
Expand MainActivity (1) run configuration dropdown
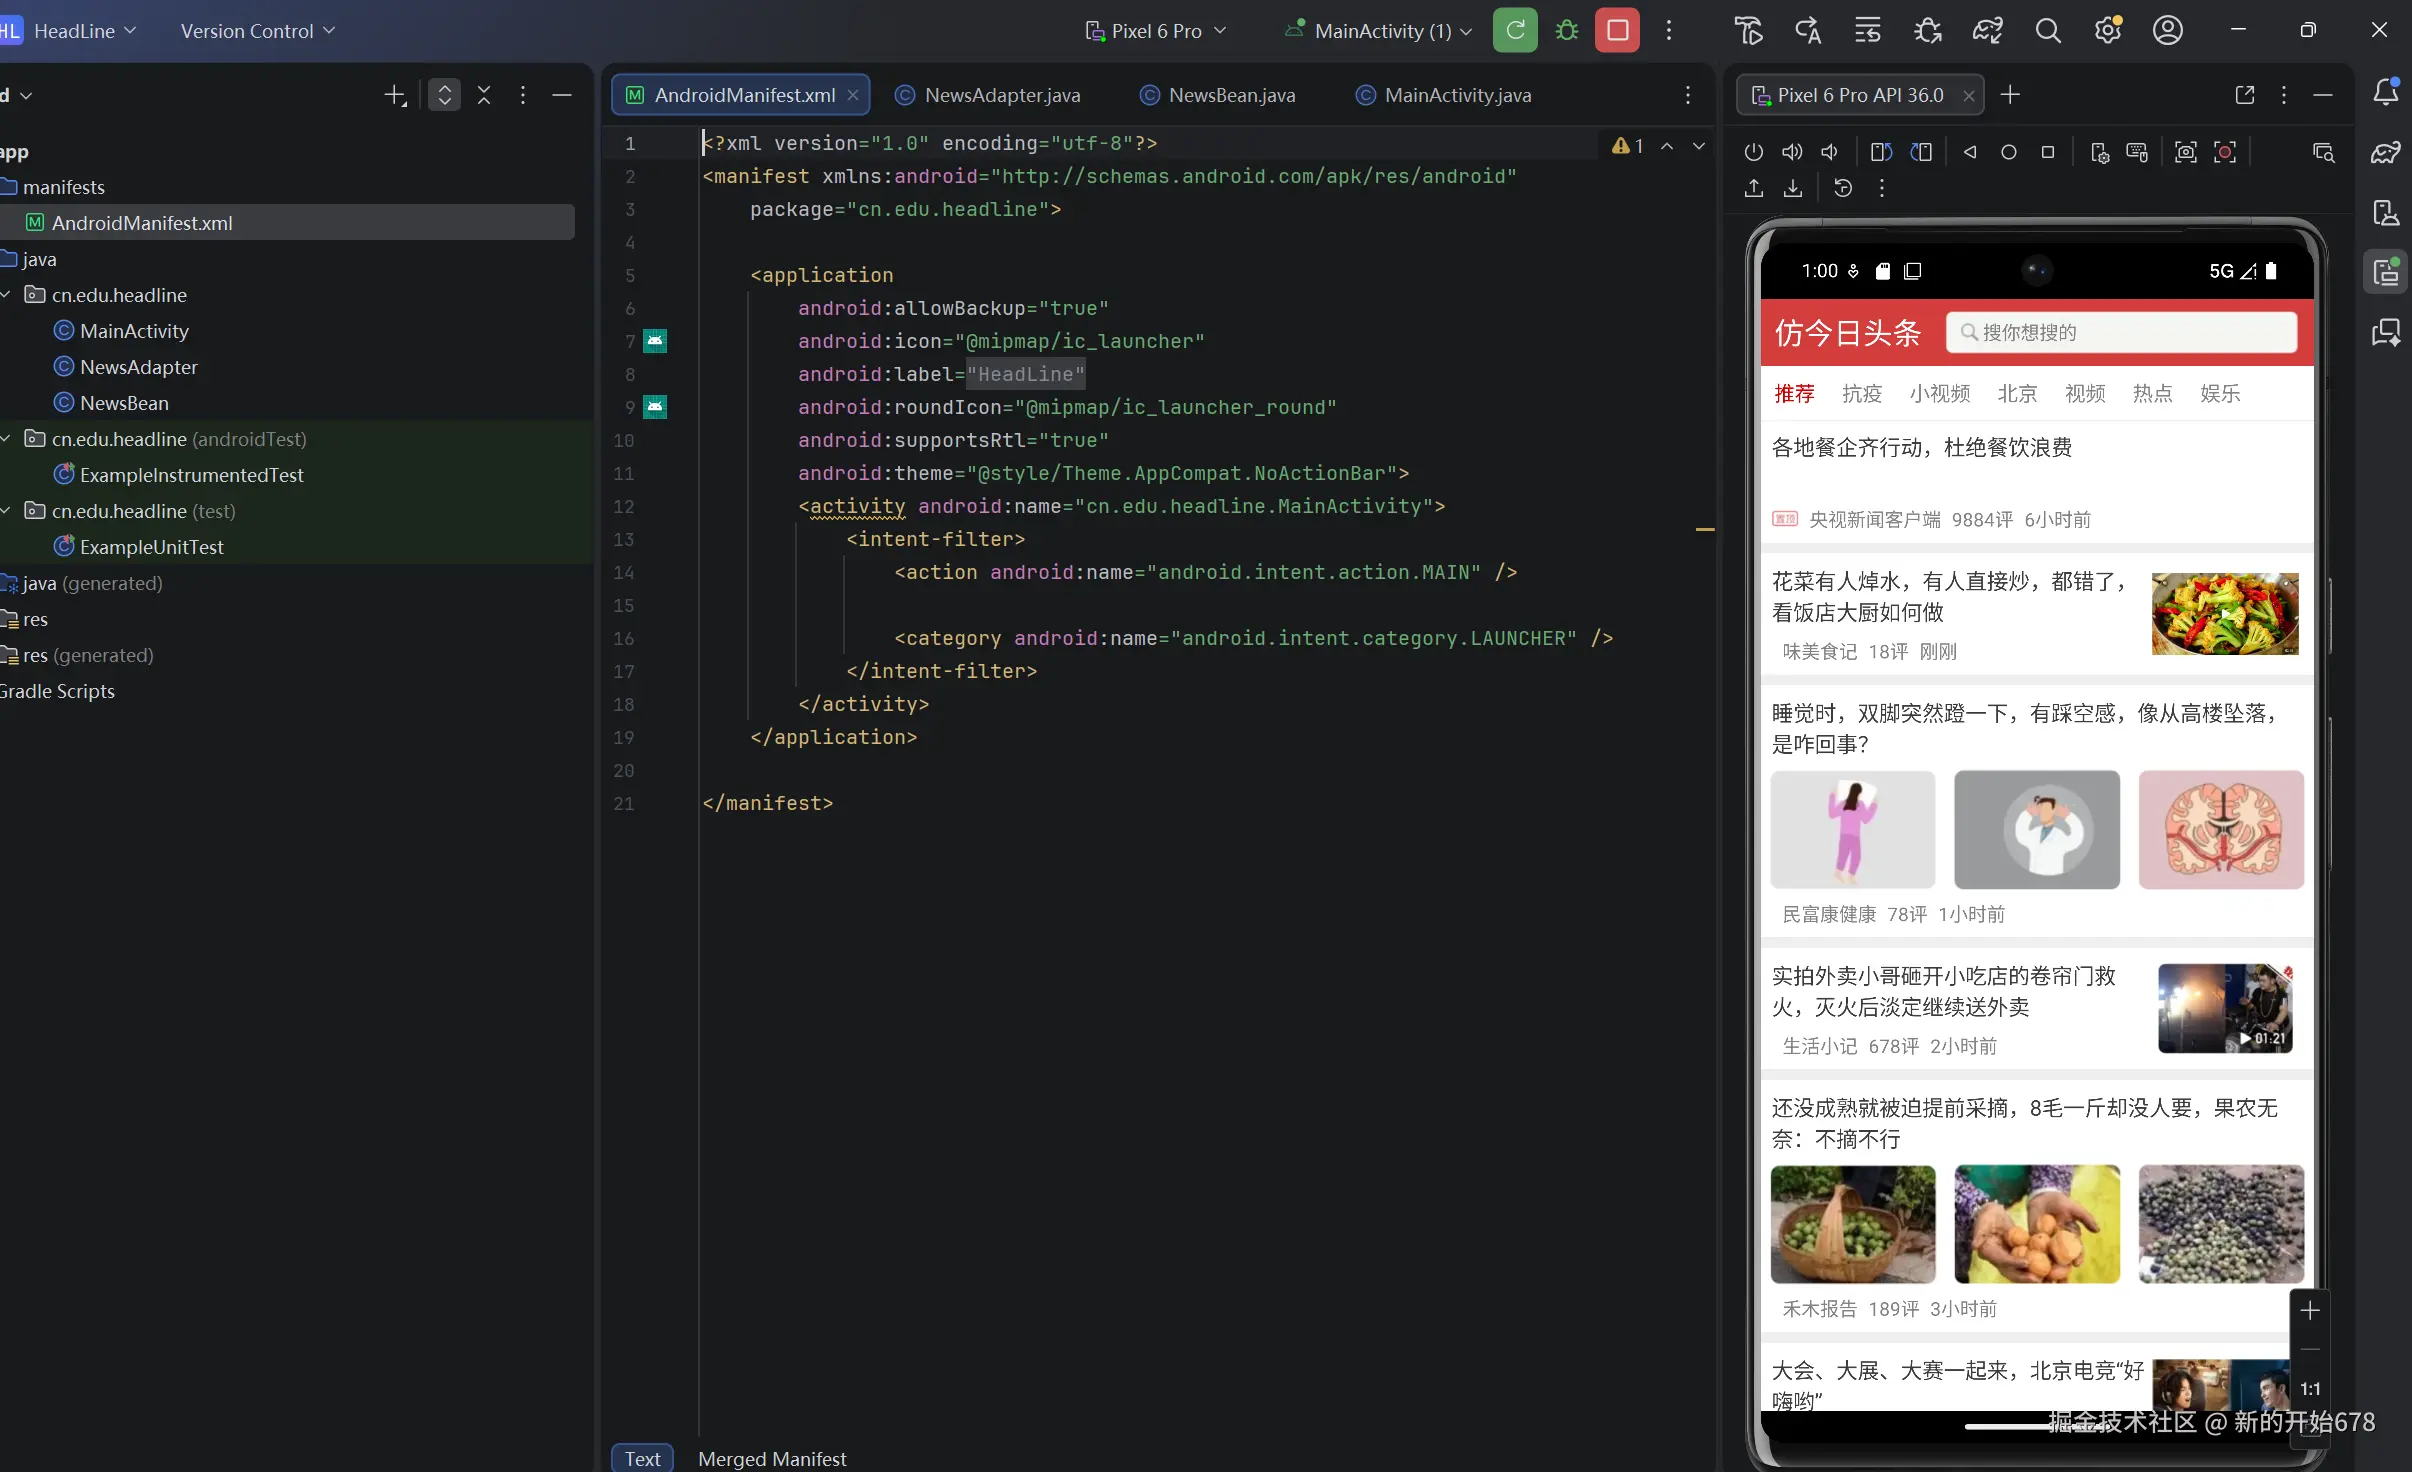(x=1381, y=31)
